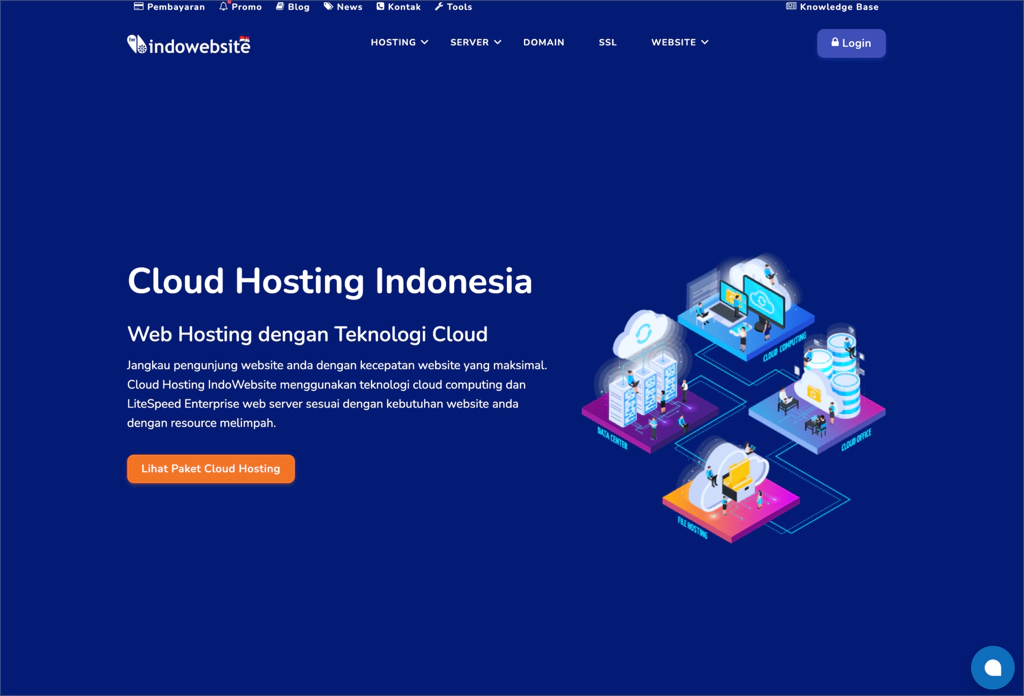
Task: Go to the Blog link
Action: click(293, 7)
